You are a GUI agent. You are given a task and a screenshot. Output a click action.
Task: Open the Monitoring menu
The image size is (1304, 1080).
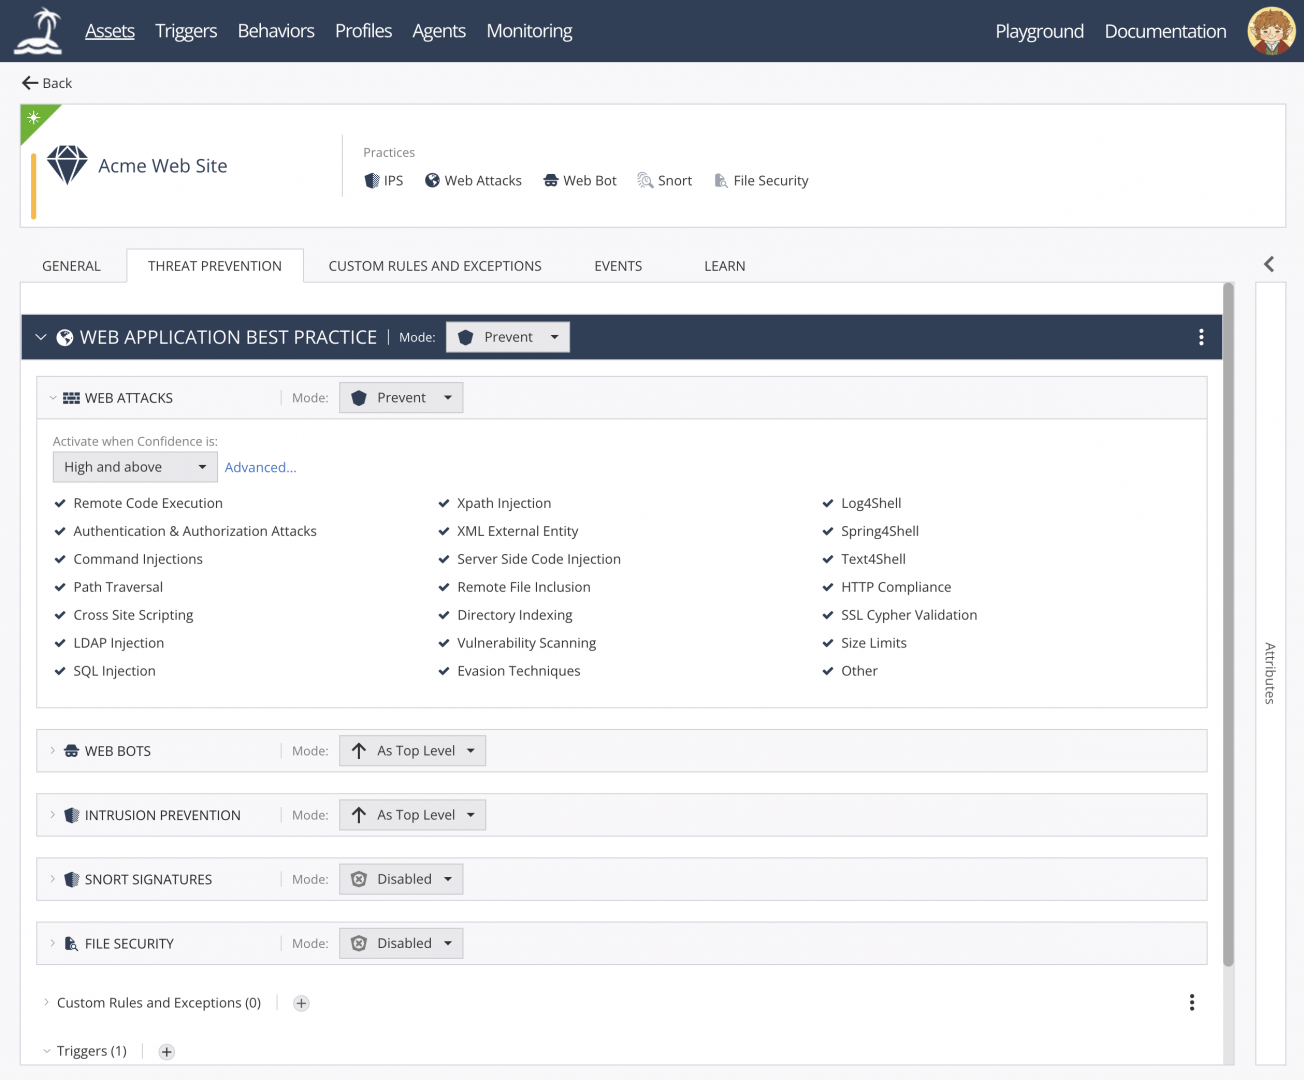click(529, 31)
